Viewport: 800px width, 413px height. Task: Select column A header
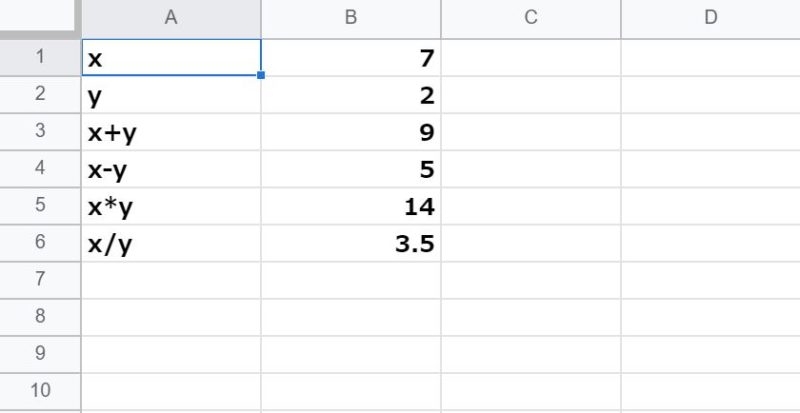[170, 17]
